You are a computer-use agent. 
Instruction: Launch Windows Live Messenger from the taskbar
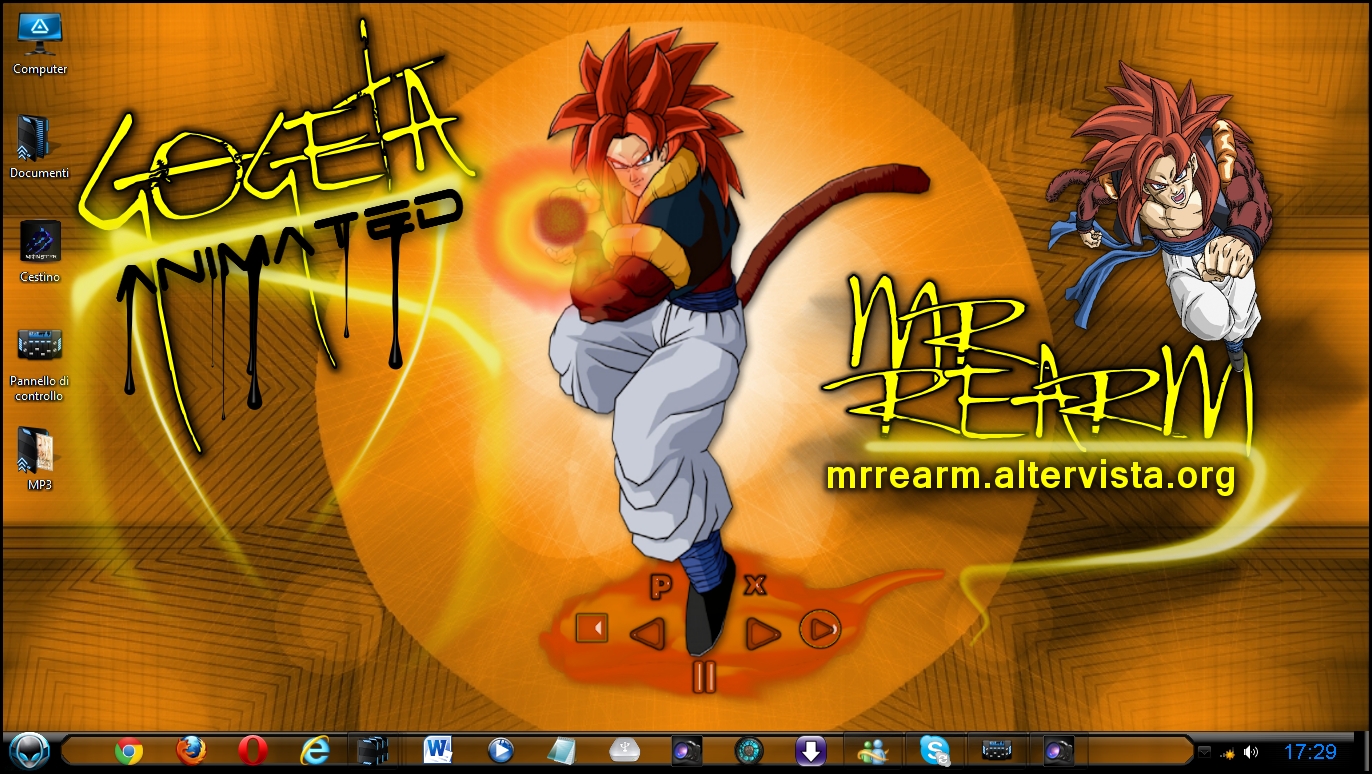[x=873, y=751]
